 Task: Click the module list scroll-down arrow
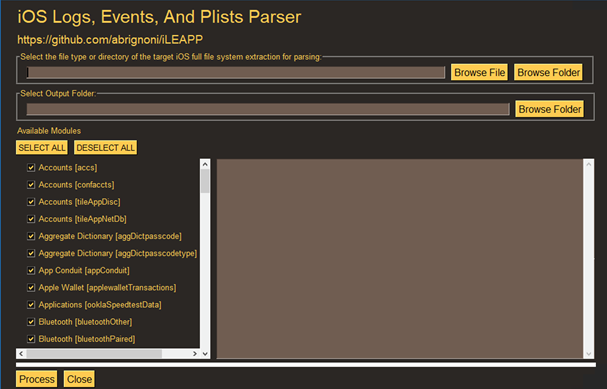pos(205,353)
